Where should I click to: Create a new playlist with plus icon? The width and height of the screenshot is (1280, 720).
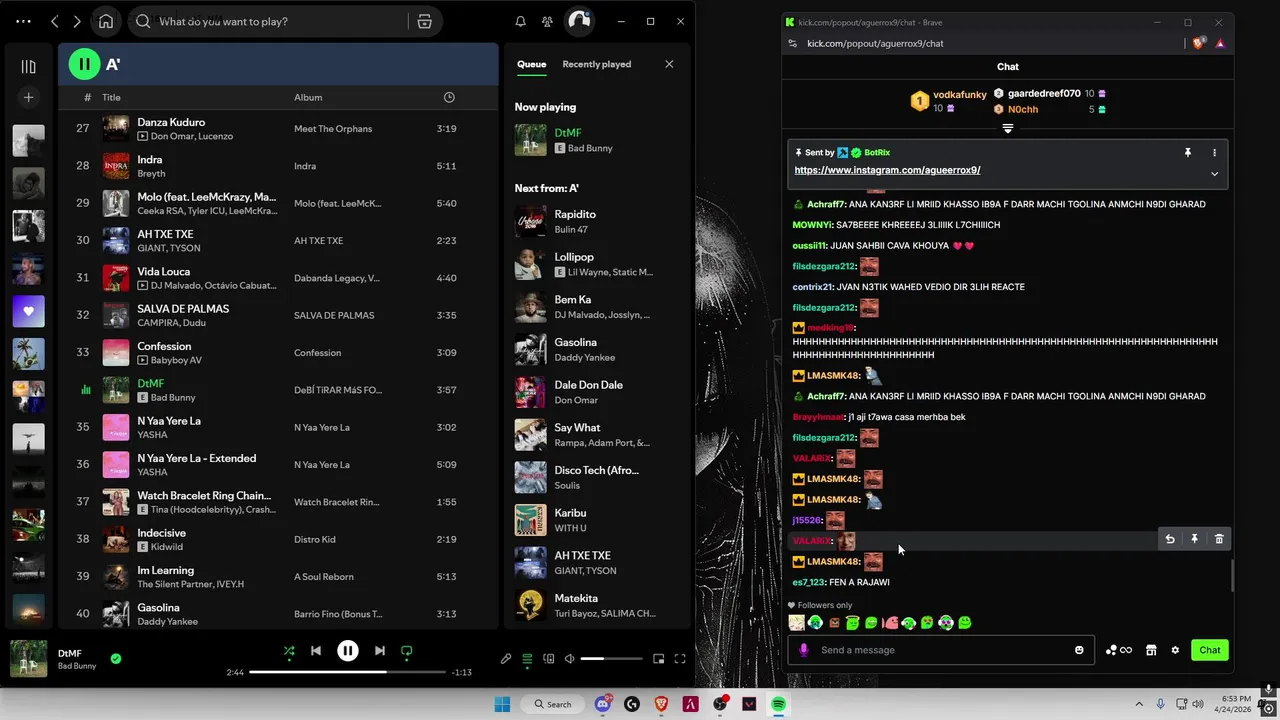28,97
